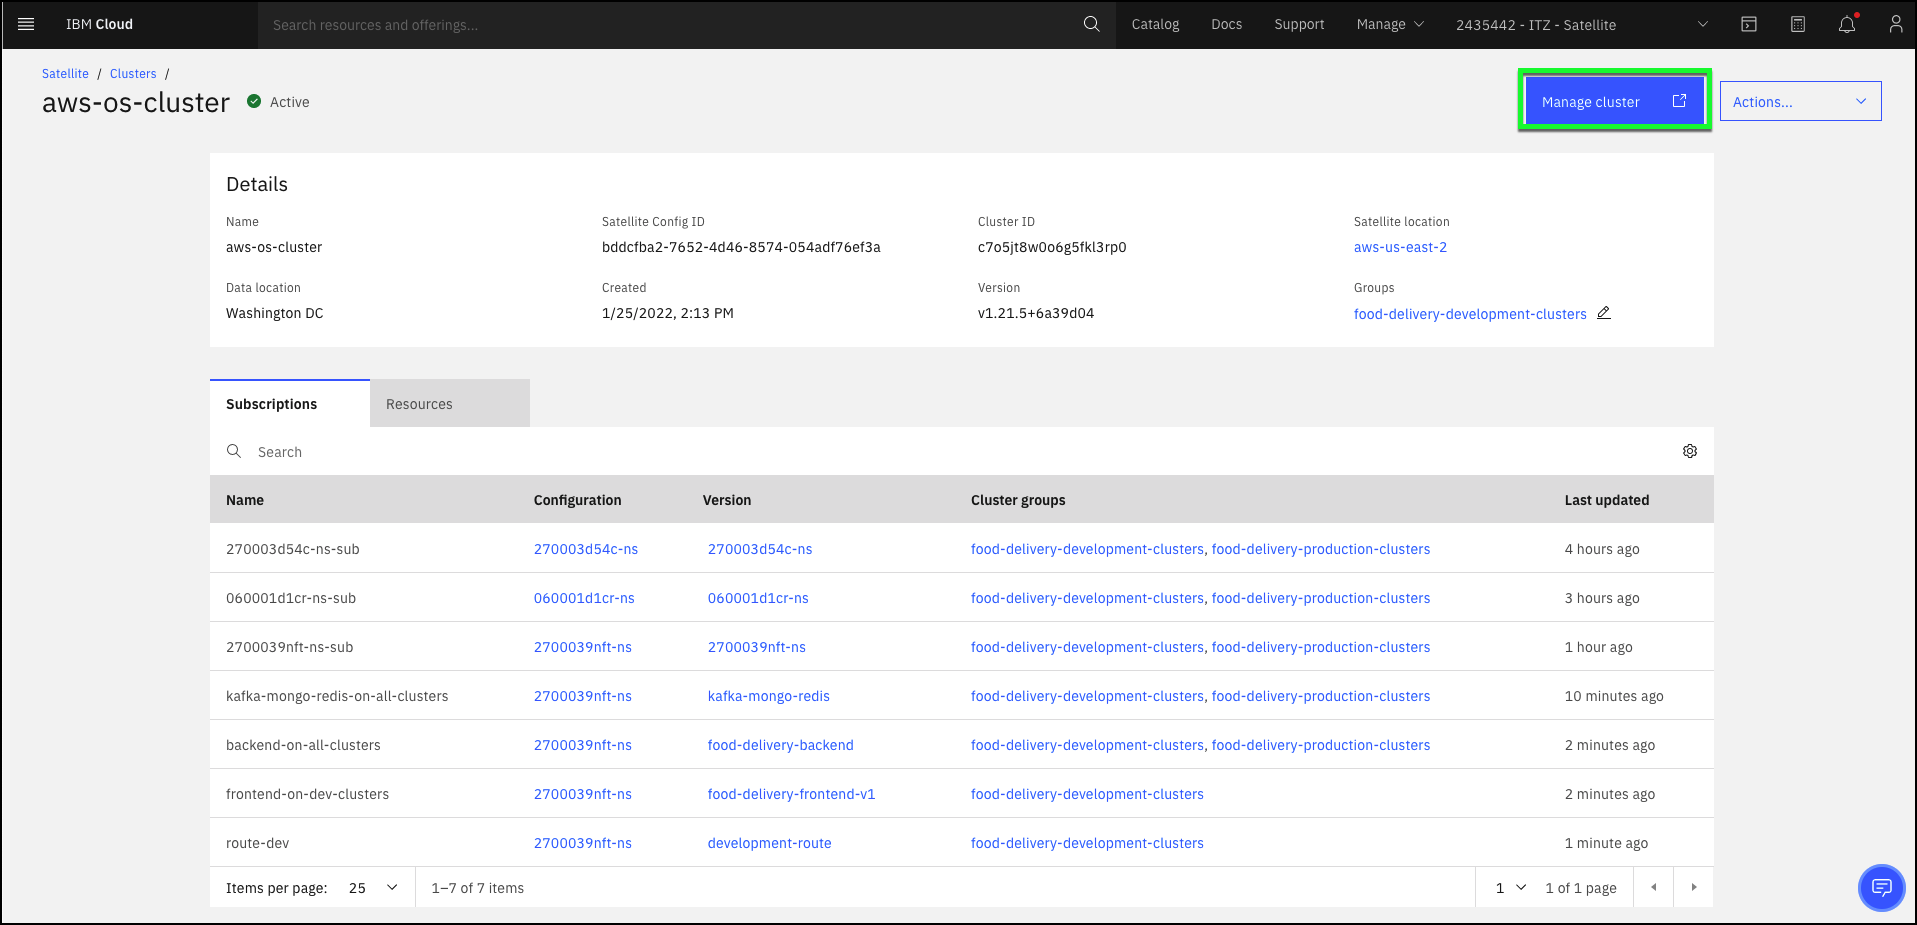Click the Manage cluster button
The width and height of the screenshot is (1917, 925).
[1614, 101]
